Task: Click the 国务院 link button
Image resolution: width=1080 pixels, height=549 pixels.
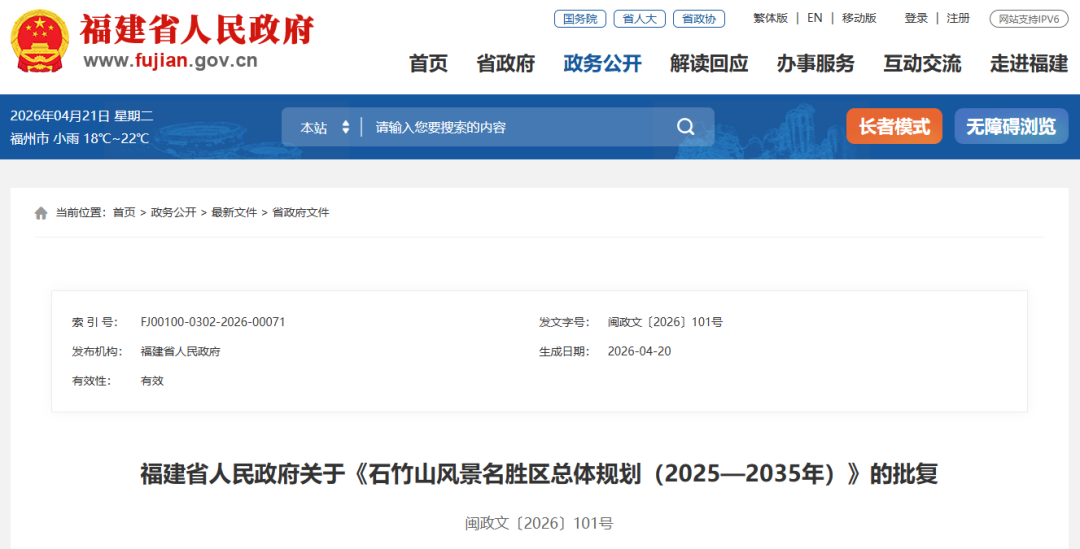Action: 580,18
